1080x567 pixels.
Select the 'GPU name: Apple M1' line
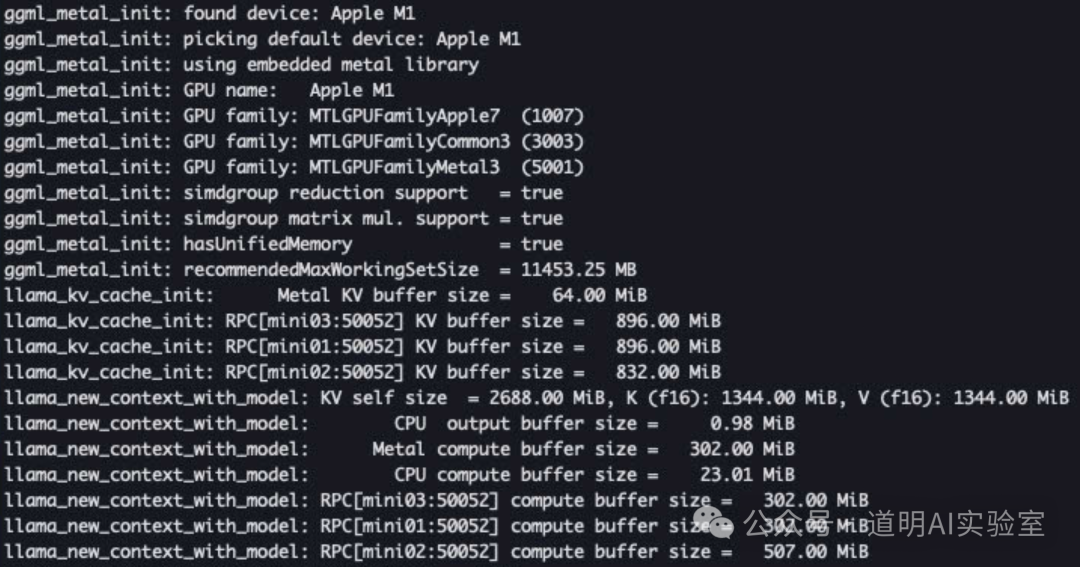coord(288,91)
